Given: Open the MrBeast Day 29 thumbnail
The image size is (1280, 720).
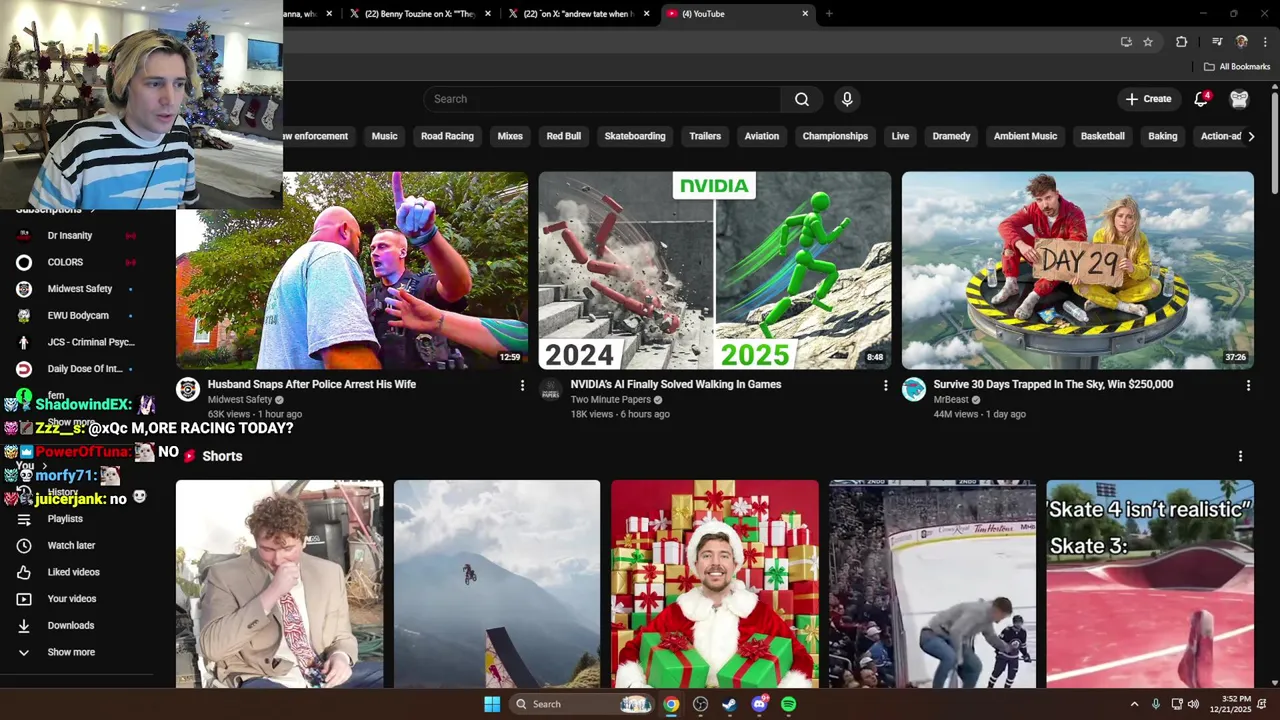Looking at the screenshot, I should pos(1078,271).
